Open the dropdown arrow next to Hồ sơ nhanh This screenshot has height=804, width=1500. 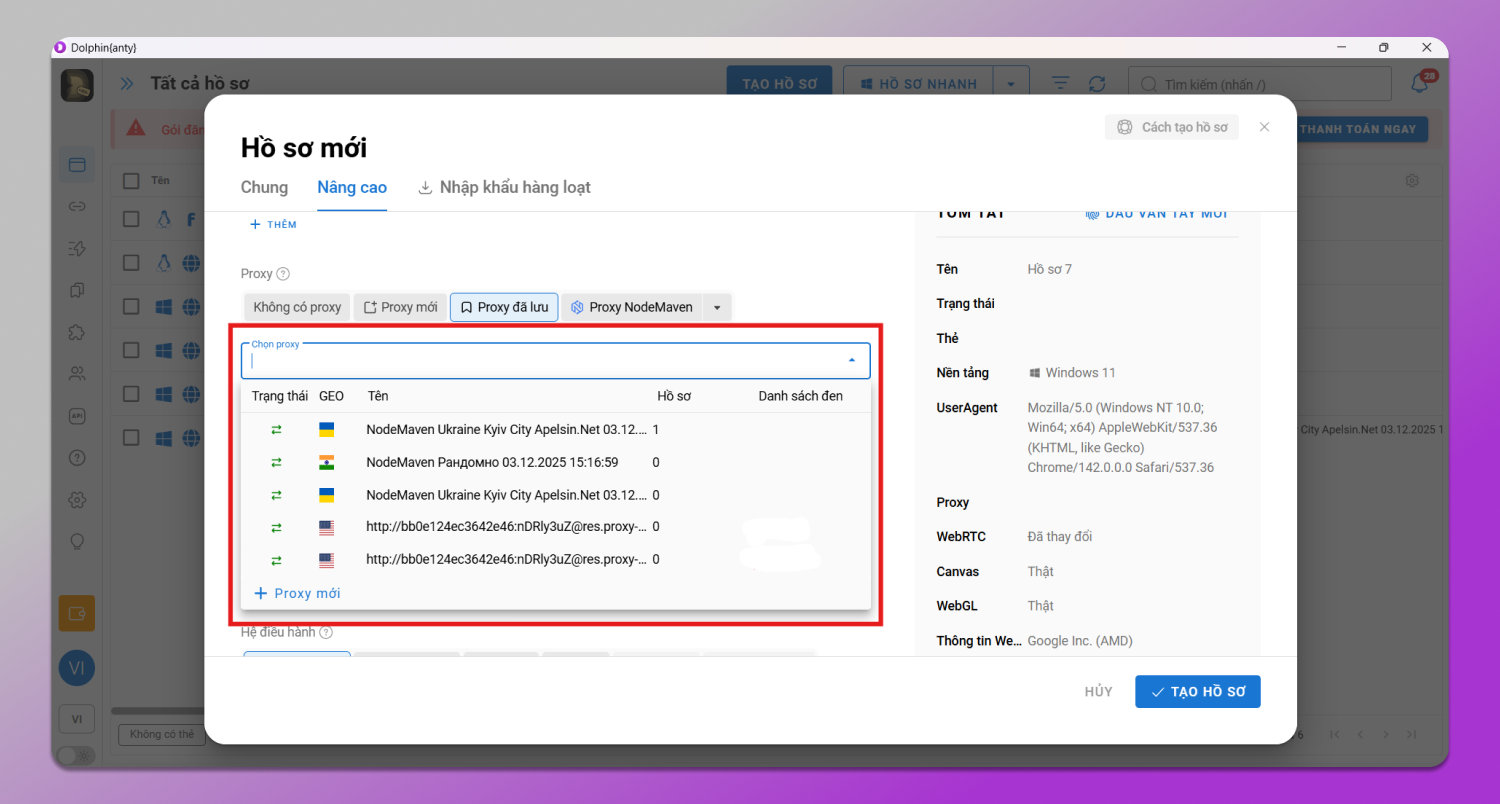(1011, 84)
